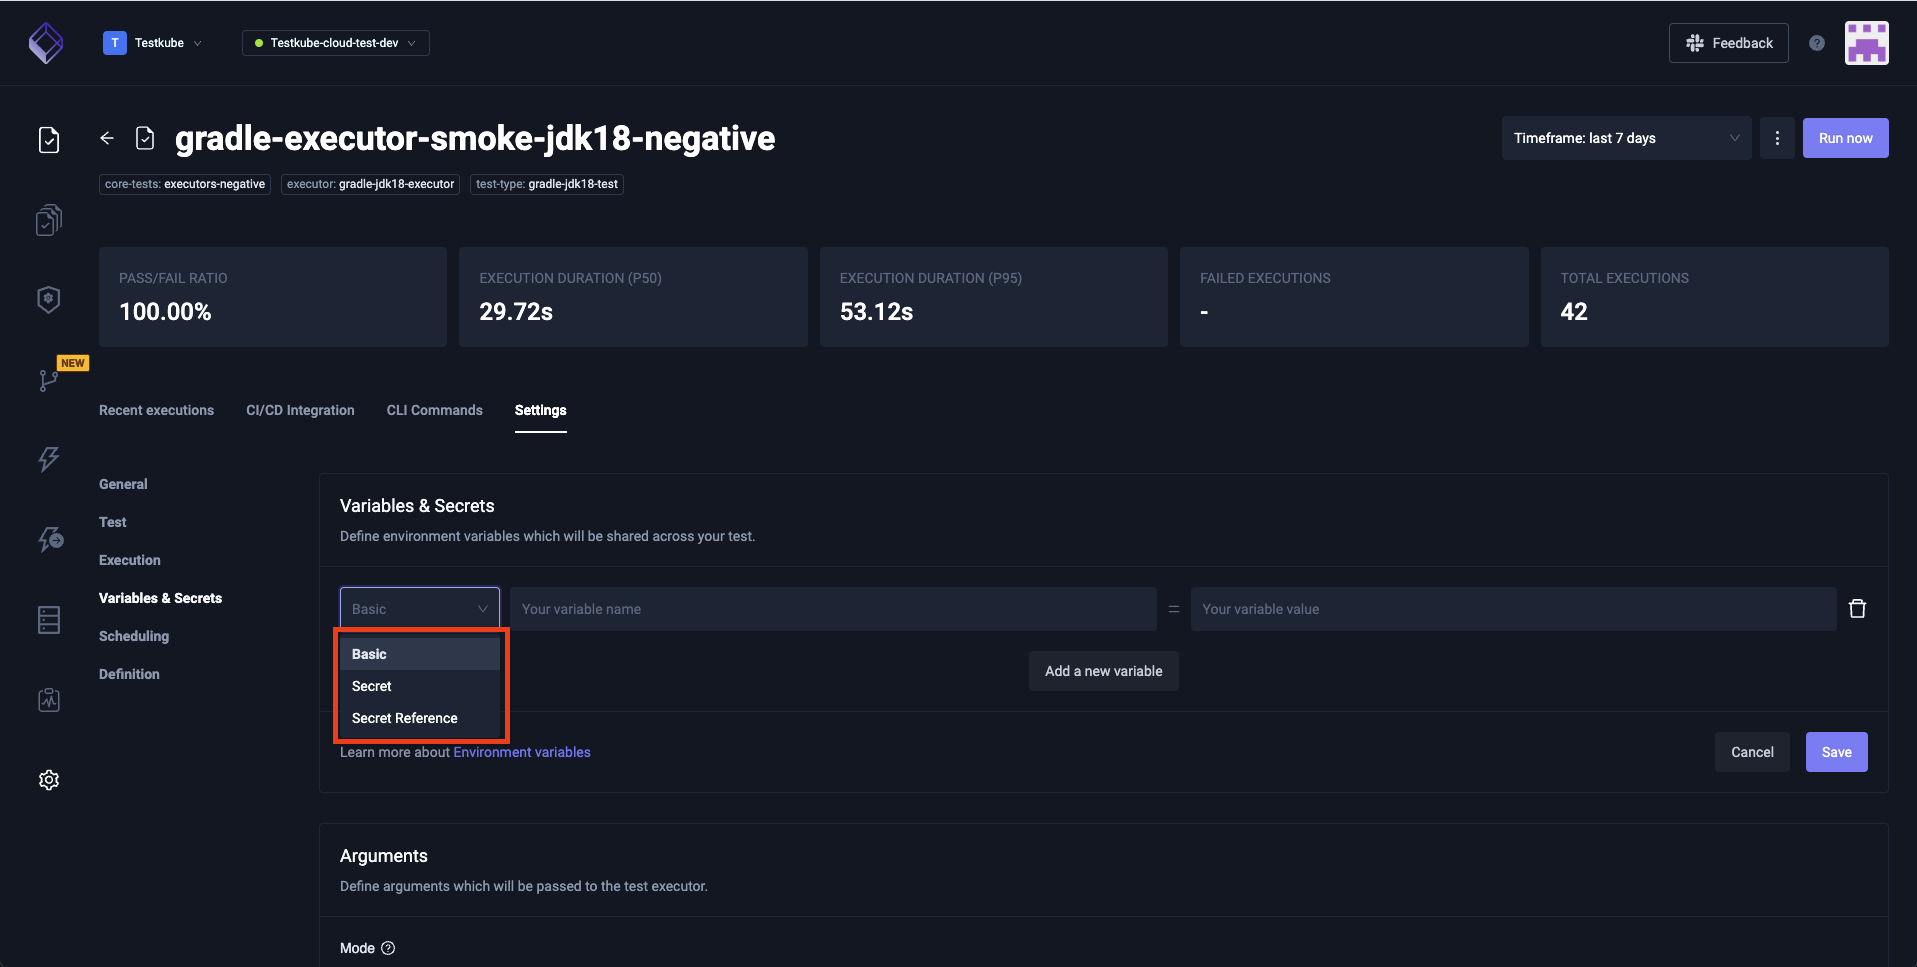
Task: Expand the Testkube organization selector
Action: coord(153,43)
